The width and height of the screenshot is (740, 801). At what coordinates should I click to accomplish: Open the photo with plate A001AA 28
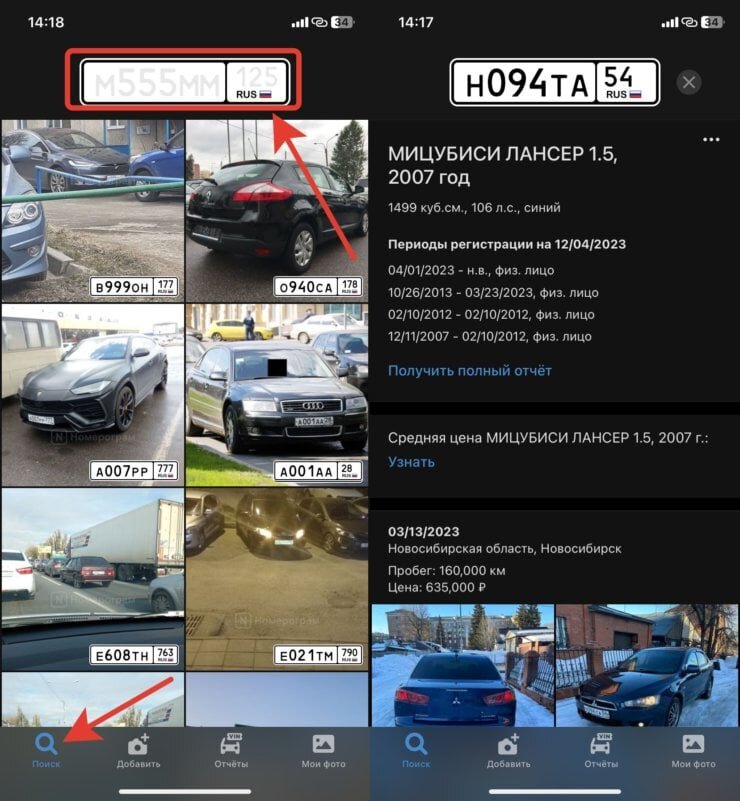pyautogui.click(x=277, y=395)
